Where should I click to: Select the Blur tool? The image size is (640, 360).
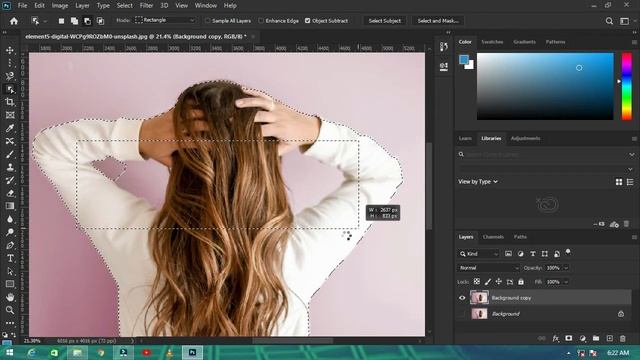pyautogui.click(x=10, y=219)
